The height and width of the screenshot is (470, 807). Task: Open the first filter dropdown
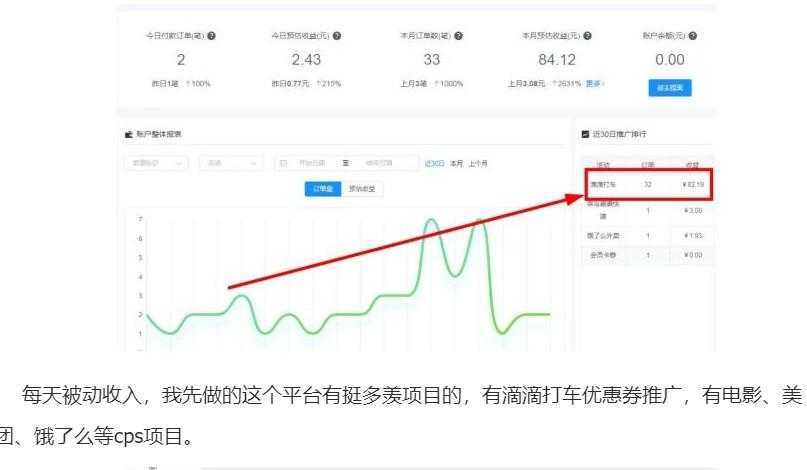point(154,163)
